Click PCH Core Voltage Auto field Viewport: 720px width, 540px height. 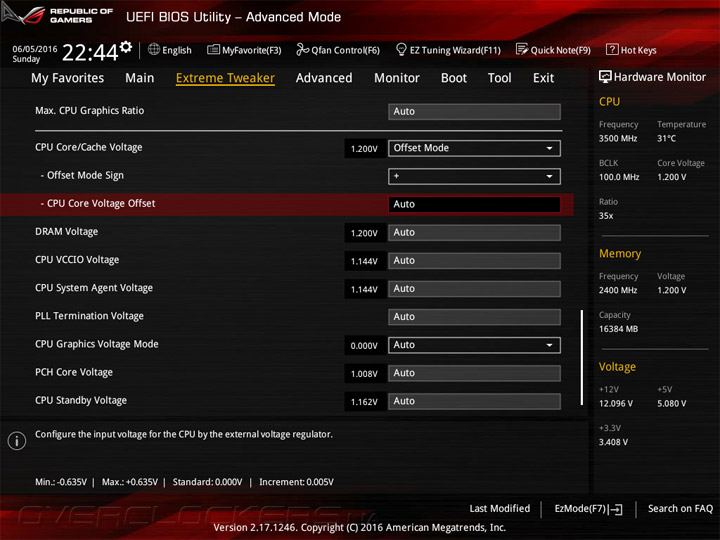click(474, 373)
